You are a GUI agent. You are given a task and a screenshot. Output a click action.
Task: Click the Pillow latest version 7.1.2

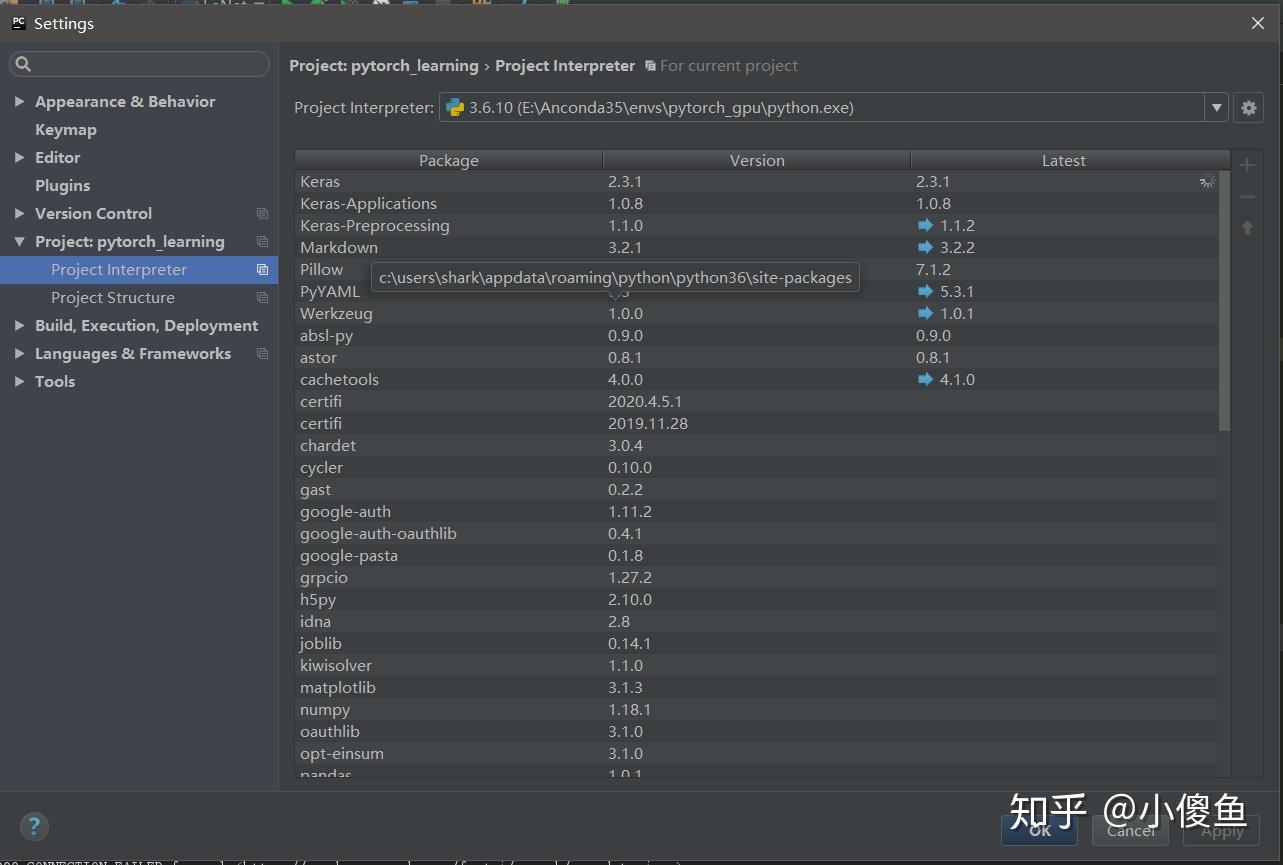point(933,270)
